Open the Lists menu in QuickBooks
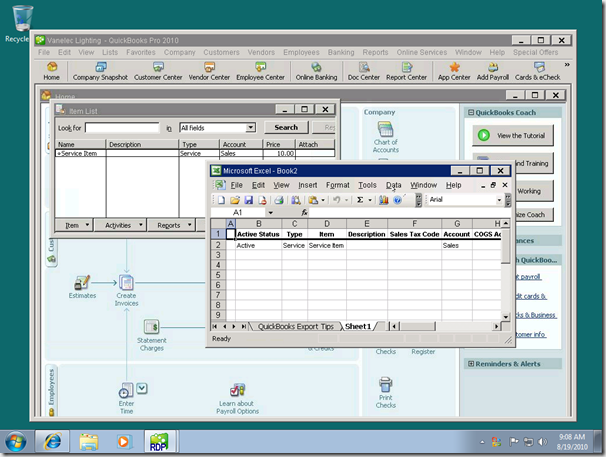Image resolution: width=606 pixels, height=457 pixels. click(110, 52)
